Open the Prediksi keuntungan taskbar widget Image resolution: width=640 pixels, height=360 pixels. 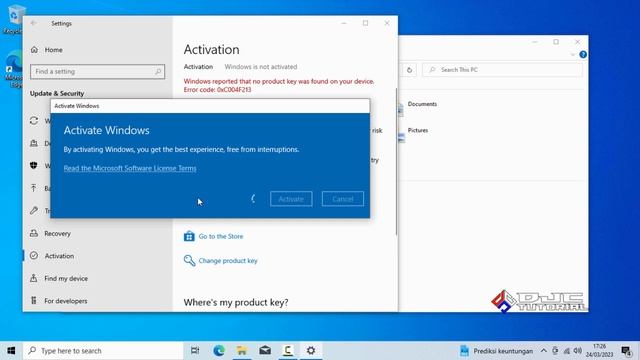tap(496, 351)
